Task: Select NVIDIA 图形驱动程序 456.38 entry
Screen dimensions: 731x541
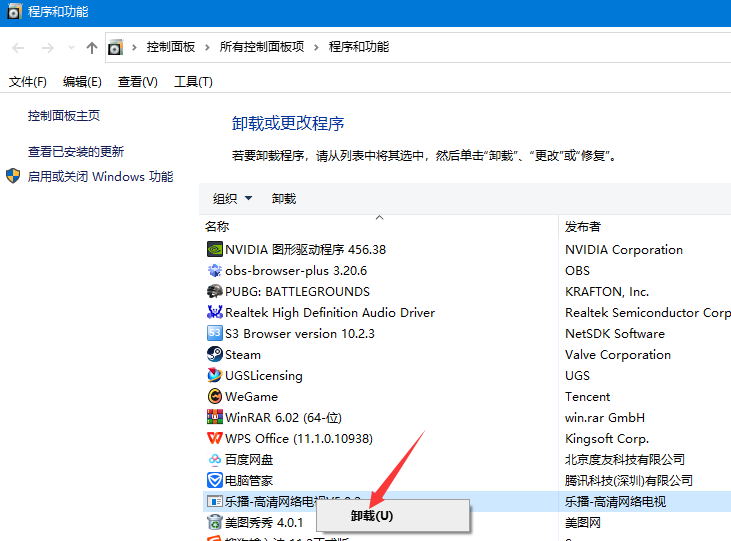Action: tap(305, 250)
